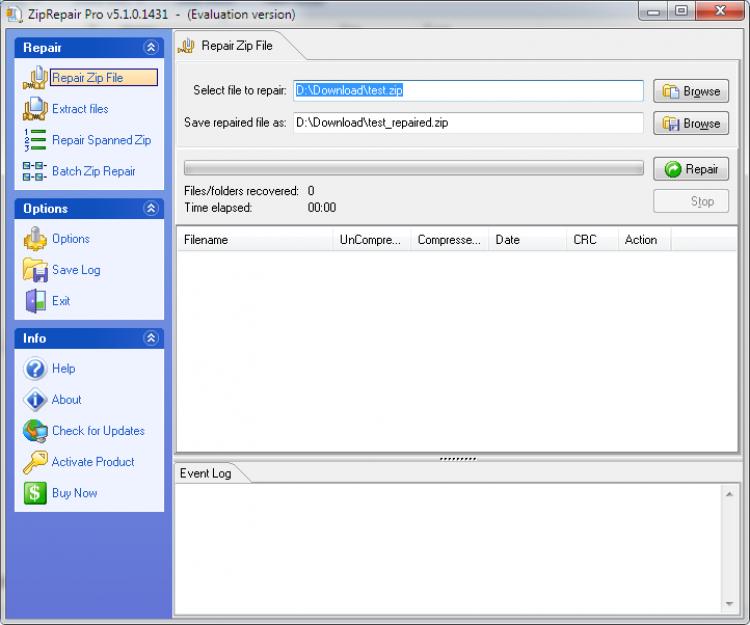Open Batch Zip Repair link
The image size is (750, 625).
click(x=94, y=171)
